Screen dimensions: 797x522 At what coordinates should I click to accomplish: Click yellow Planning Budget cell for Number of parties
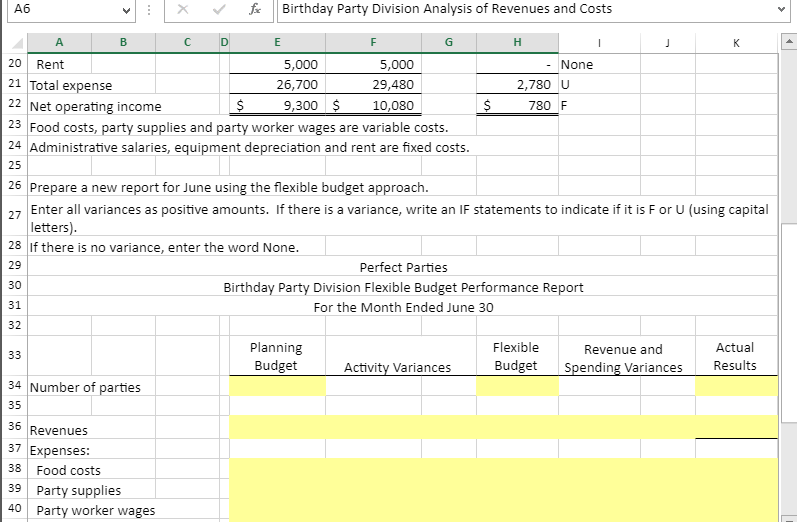tap(278, 386)
